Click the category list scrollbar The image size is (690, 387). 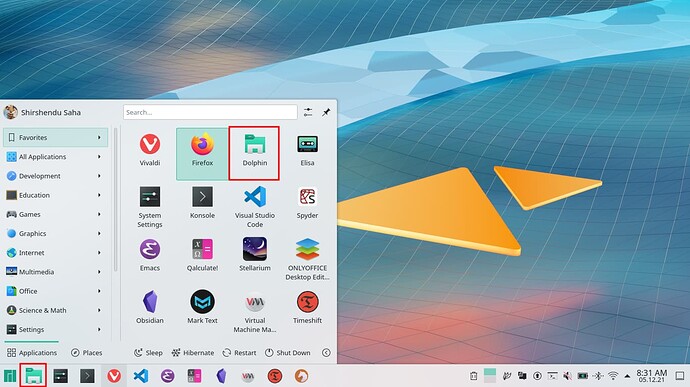point(115,200)
